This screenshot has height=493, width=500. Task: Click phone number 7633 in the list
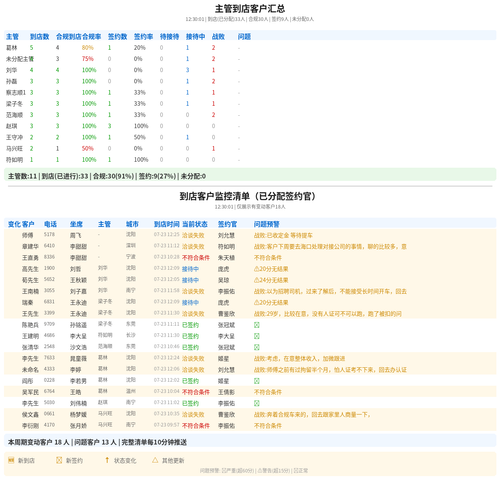(x=49, y=358)
